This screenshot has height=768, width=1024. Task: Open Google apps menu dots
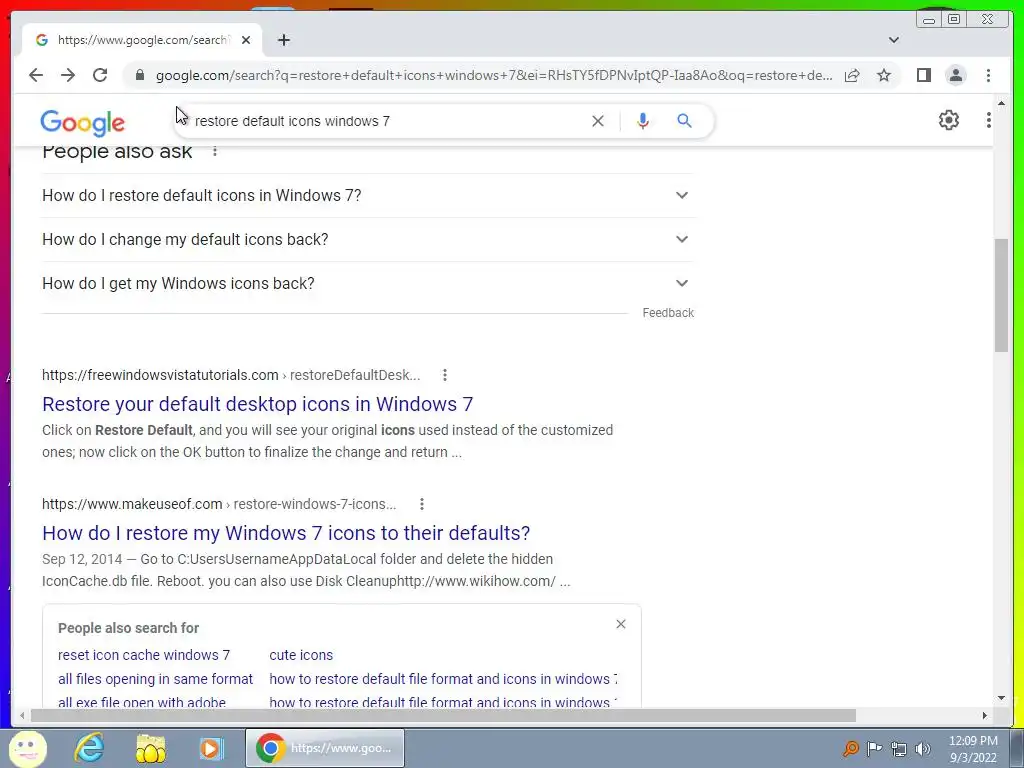988,120
